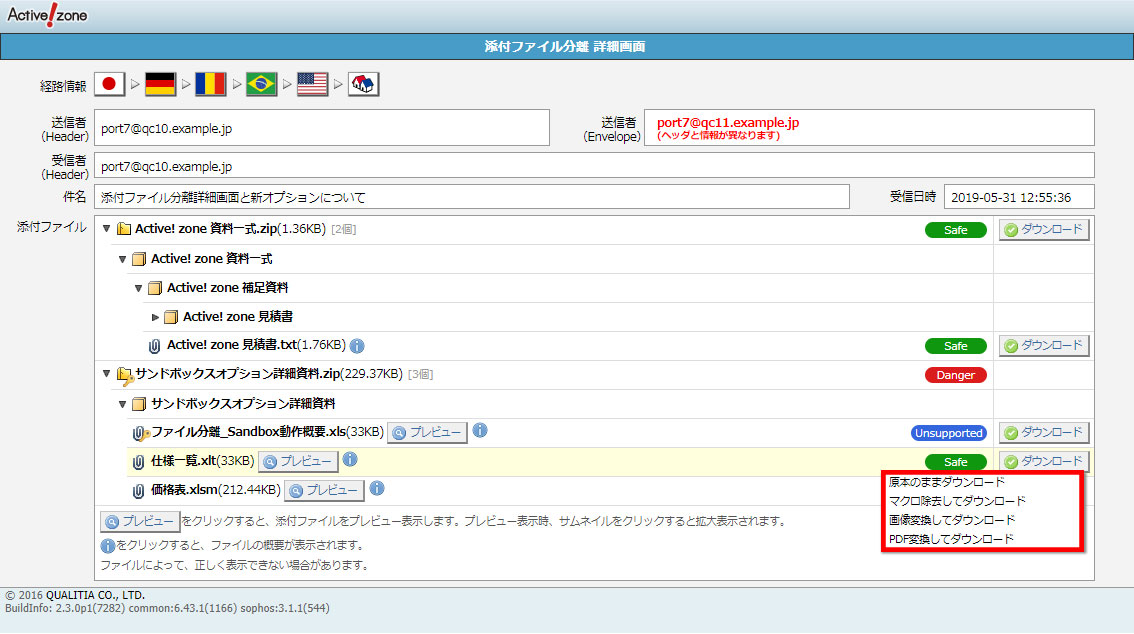
Task: Click the home icon ending the route
Action: (x=362, y=85)
